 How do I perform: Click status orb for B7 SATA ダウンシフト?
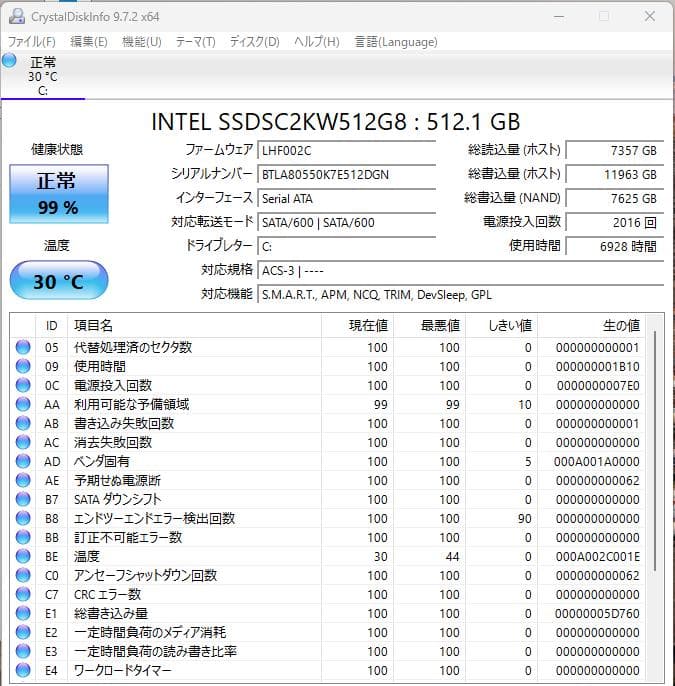23,499
